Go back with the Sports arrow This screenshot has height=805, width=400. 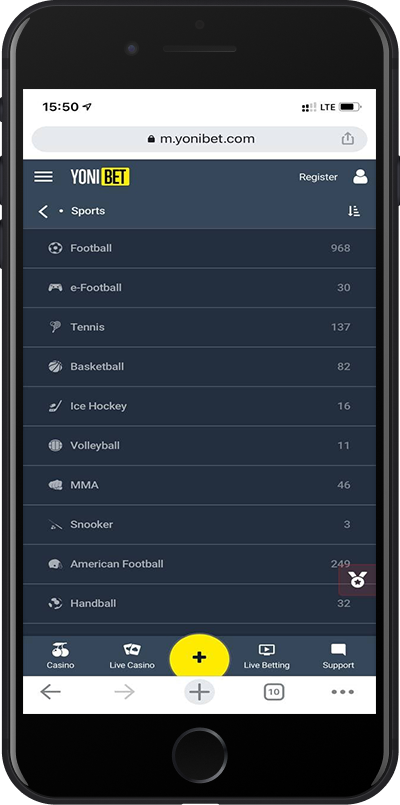[44, 211]
